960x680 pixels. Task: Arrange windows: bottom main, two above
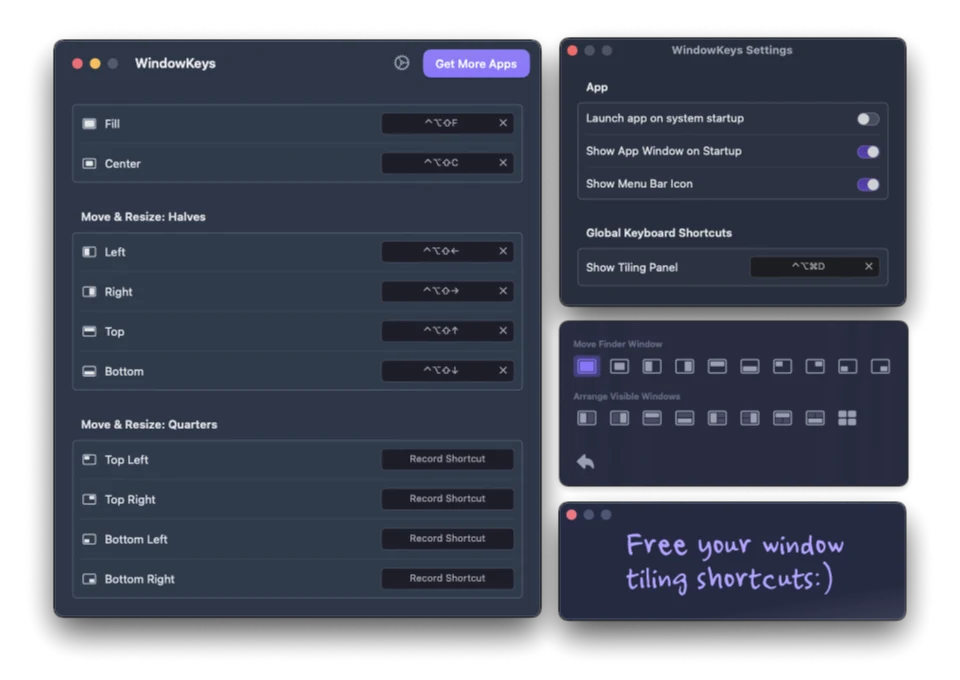[x=815, y=418]
